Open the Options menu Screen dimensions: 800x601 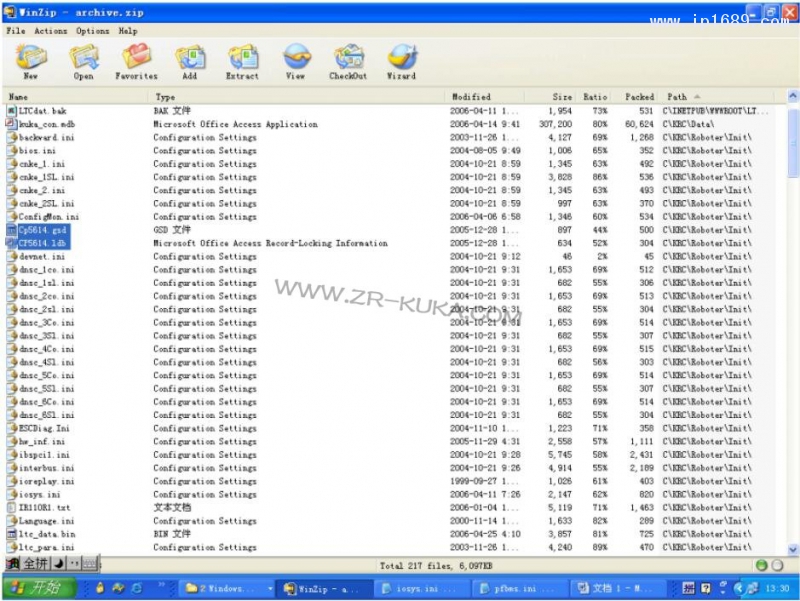point(93,31)
